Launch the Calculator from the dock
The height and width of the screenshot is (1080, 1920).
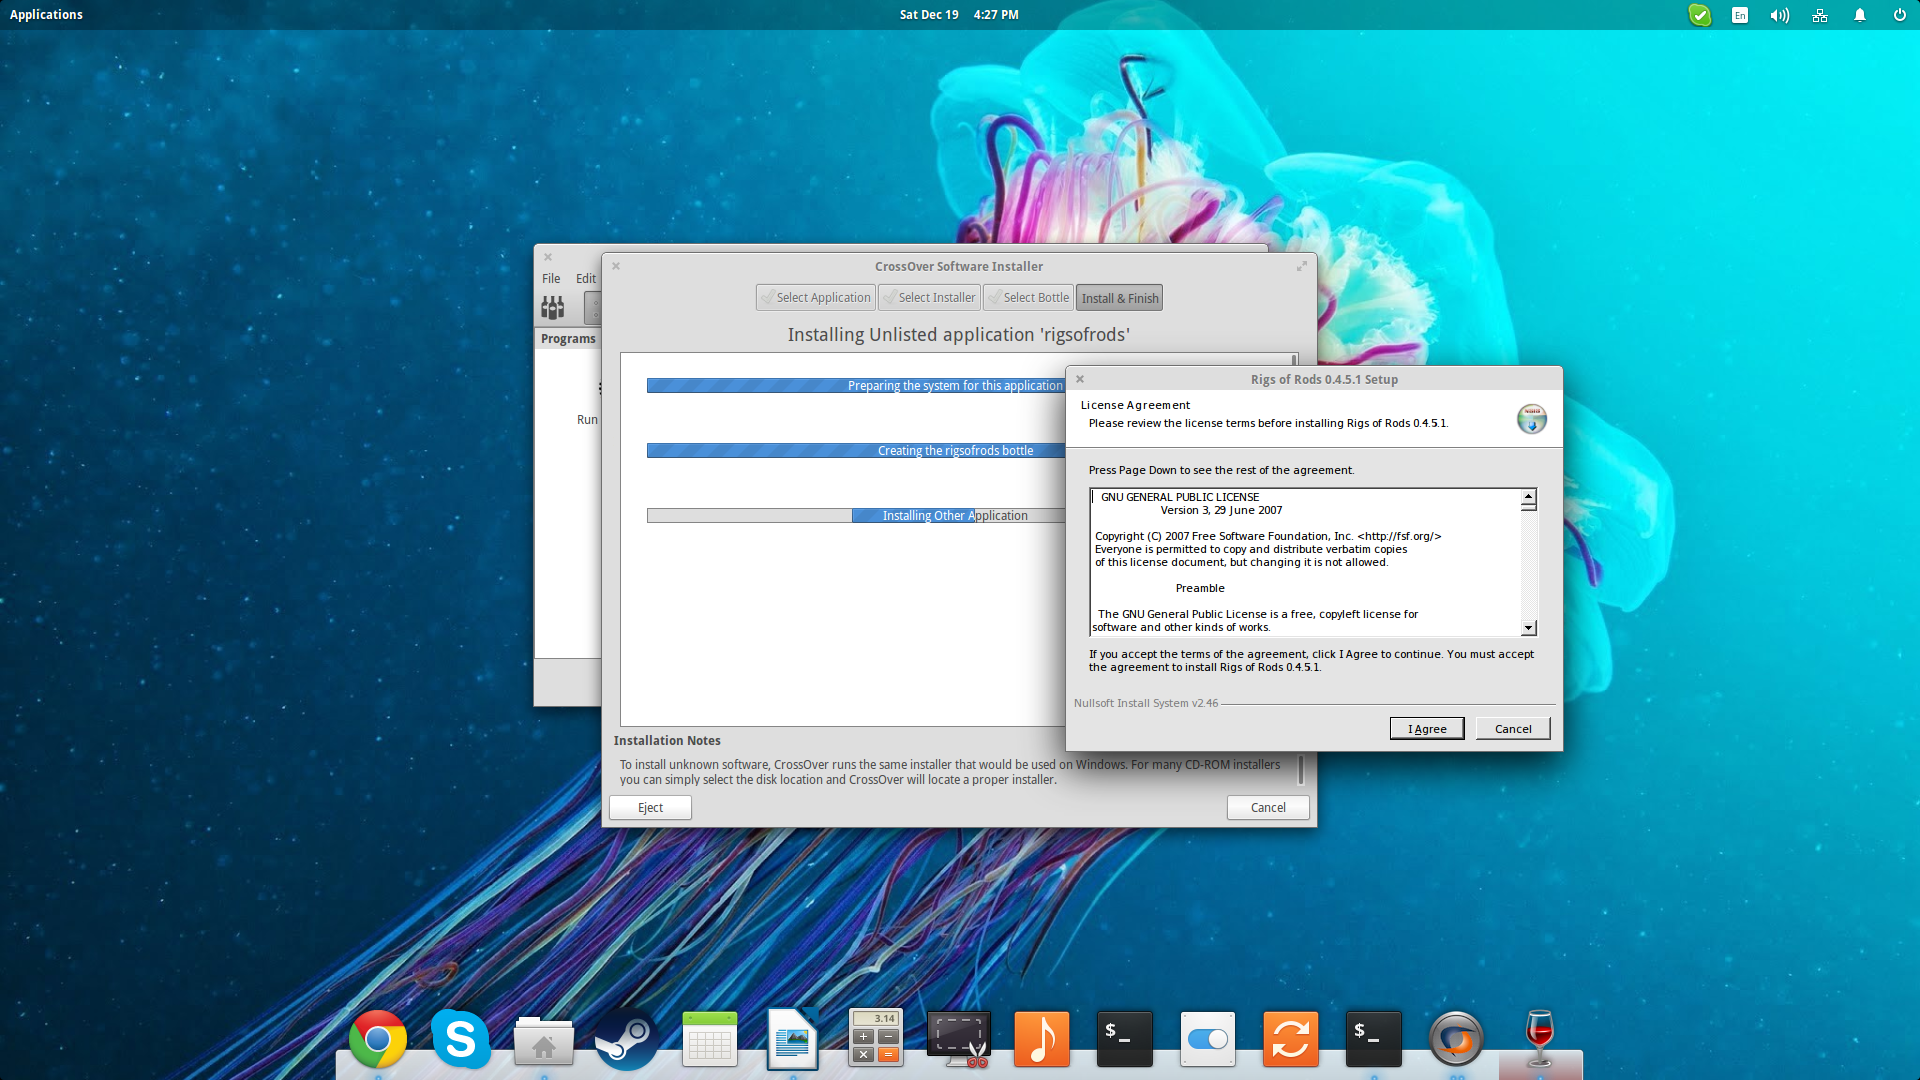[876, 1038]
